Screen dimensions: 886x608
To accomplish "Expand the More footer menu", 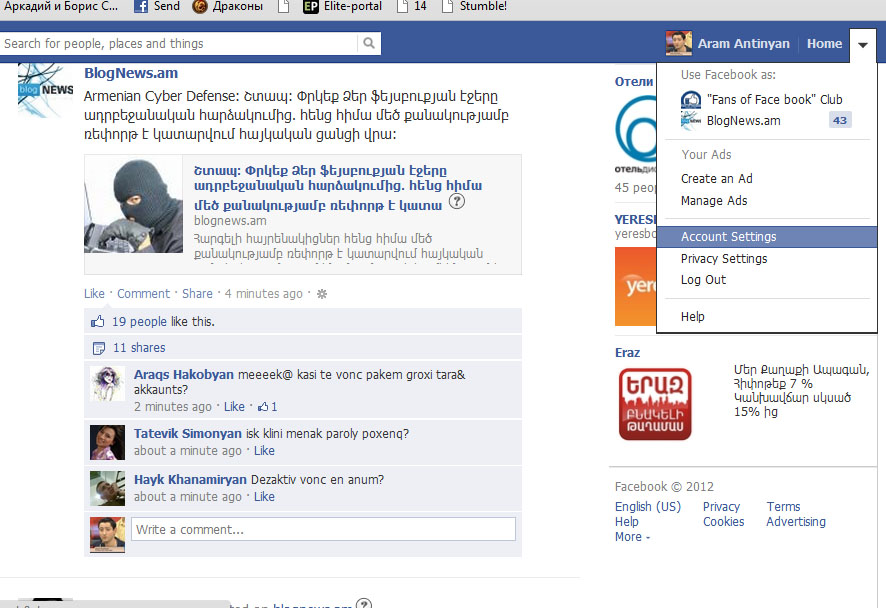I will pyautogui.click(x=632, y=537).
